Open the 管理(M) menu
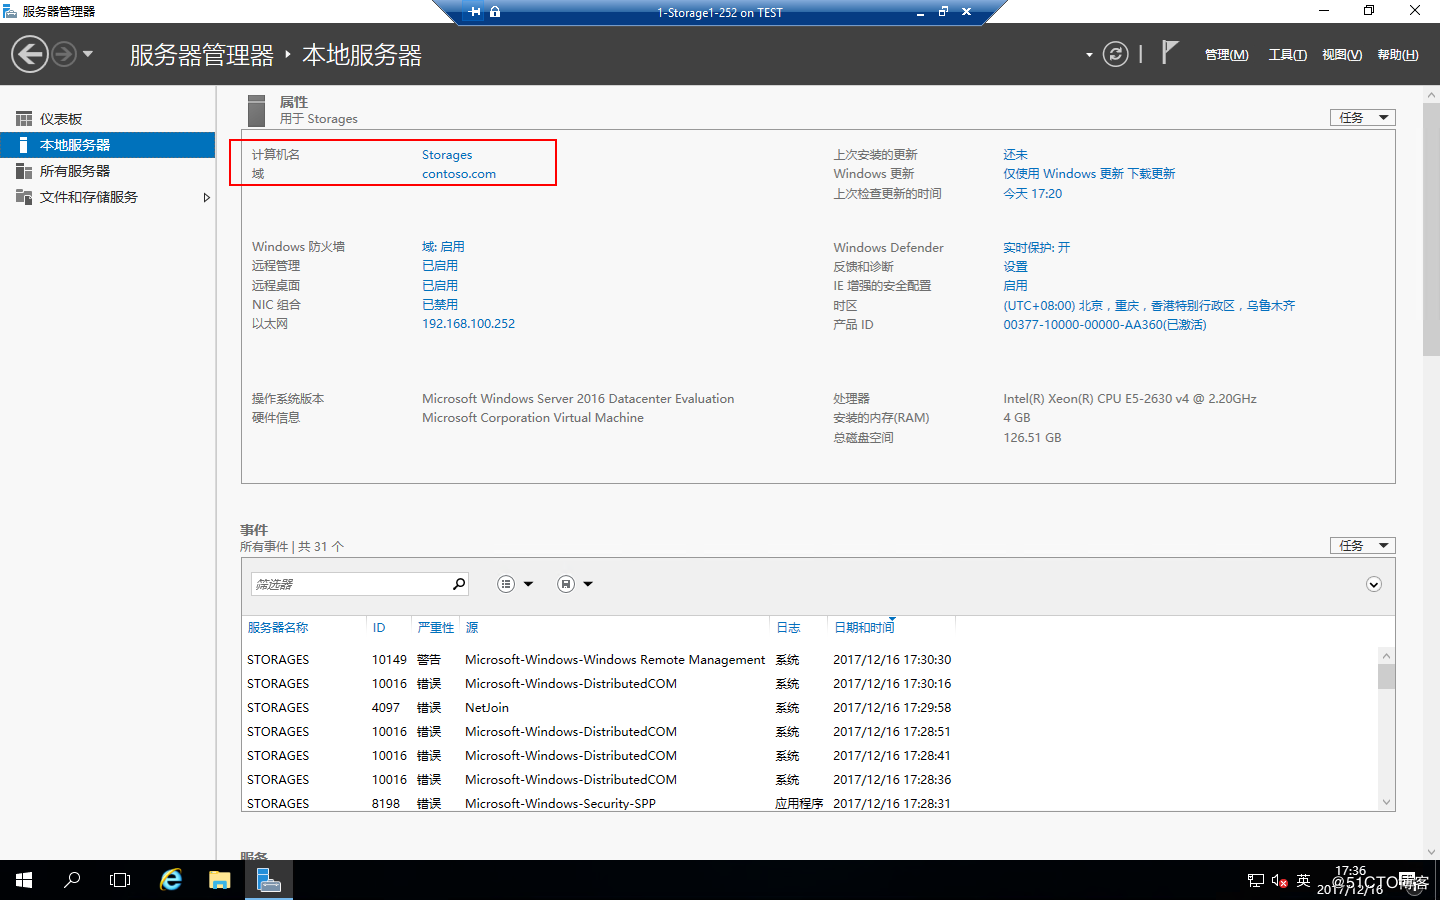The height and width of the screenshot is (900, 1440). click(x=1226, y=55)
